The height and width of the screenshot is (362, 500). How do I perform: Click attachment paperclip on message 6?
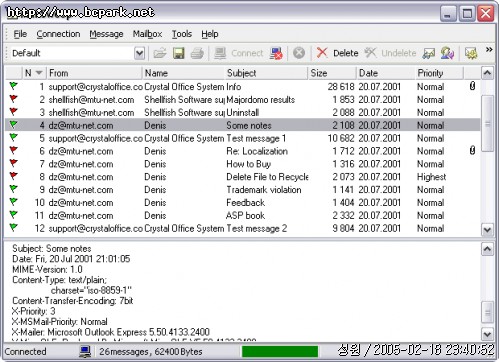click(x=472, y=150)
